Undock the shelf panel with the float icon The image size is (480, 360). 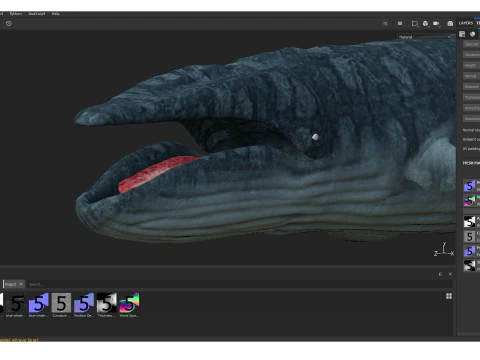[440, 274]
